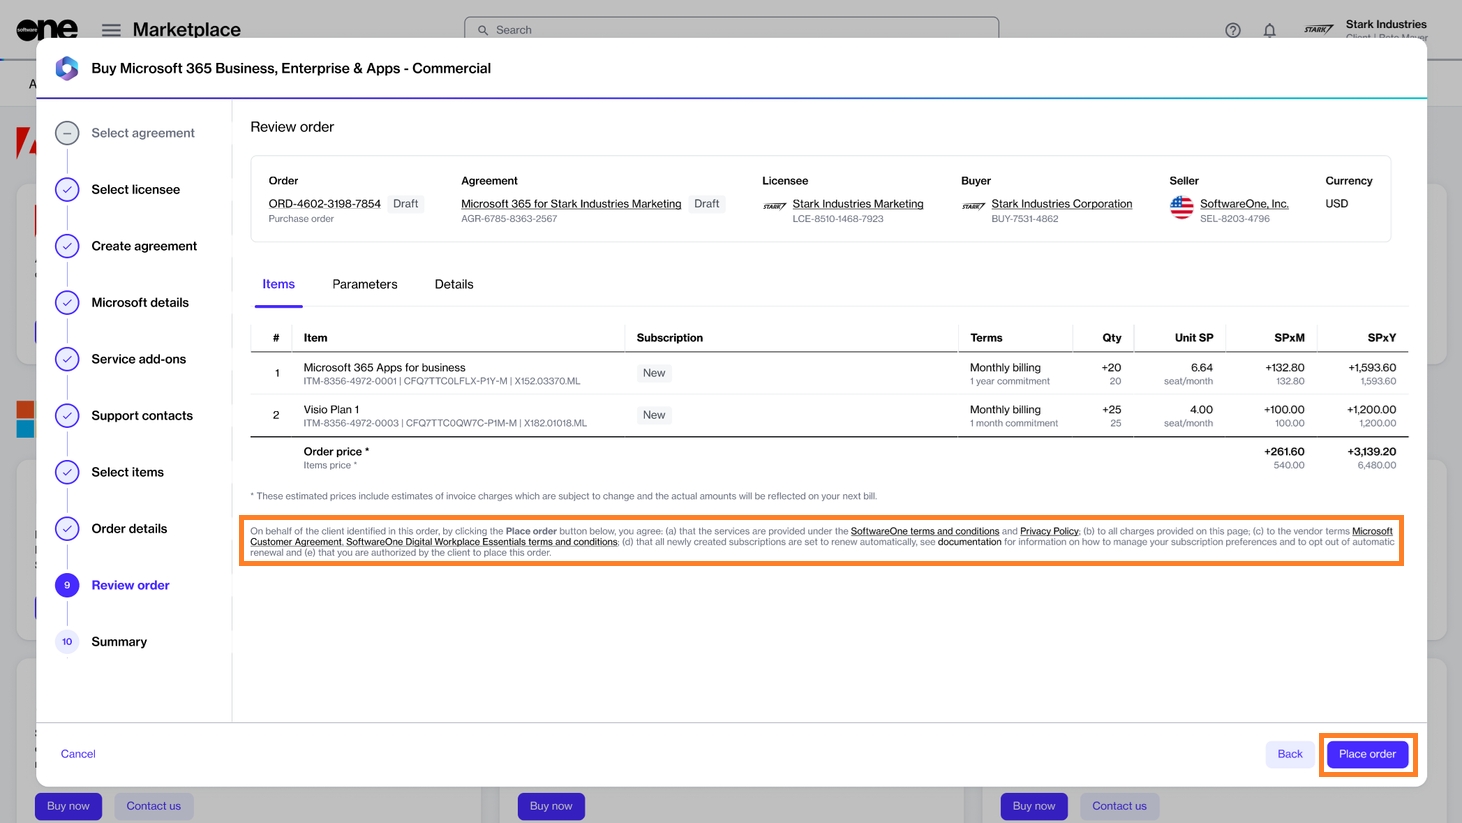Screen dimensions: 1462x823
Task: Cancel the purchase order
Action: 78,754
